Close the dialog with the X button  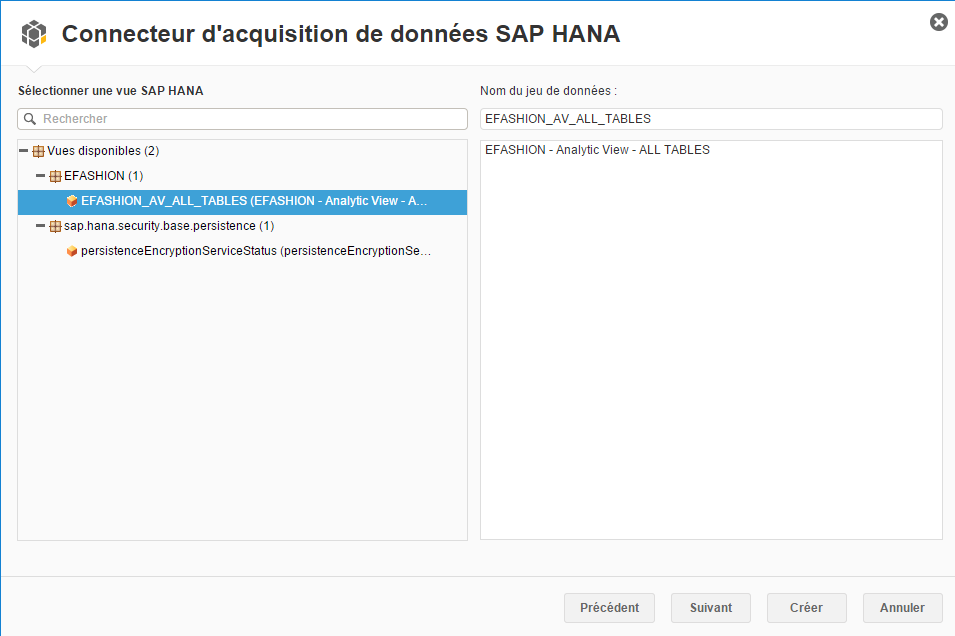click(x=939, y=23)
